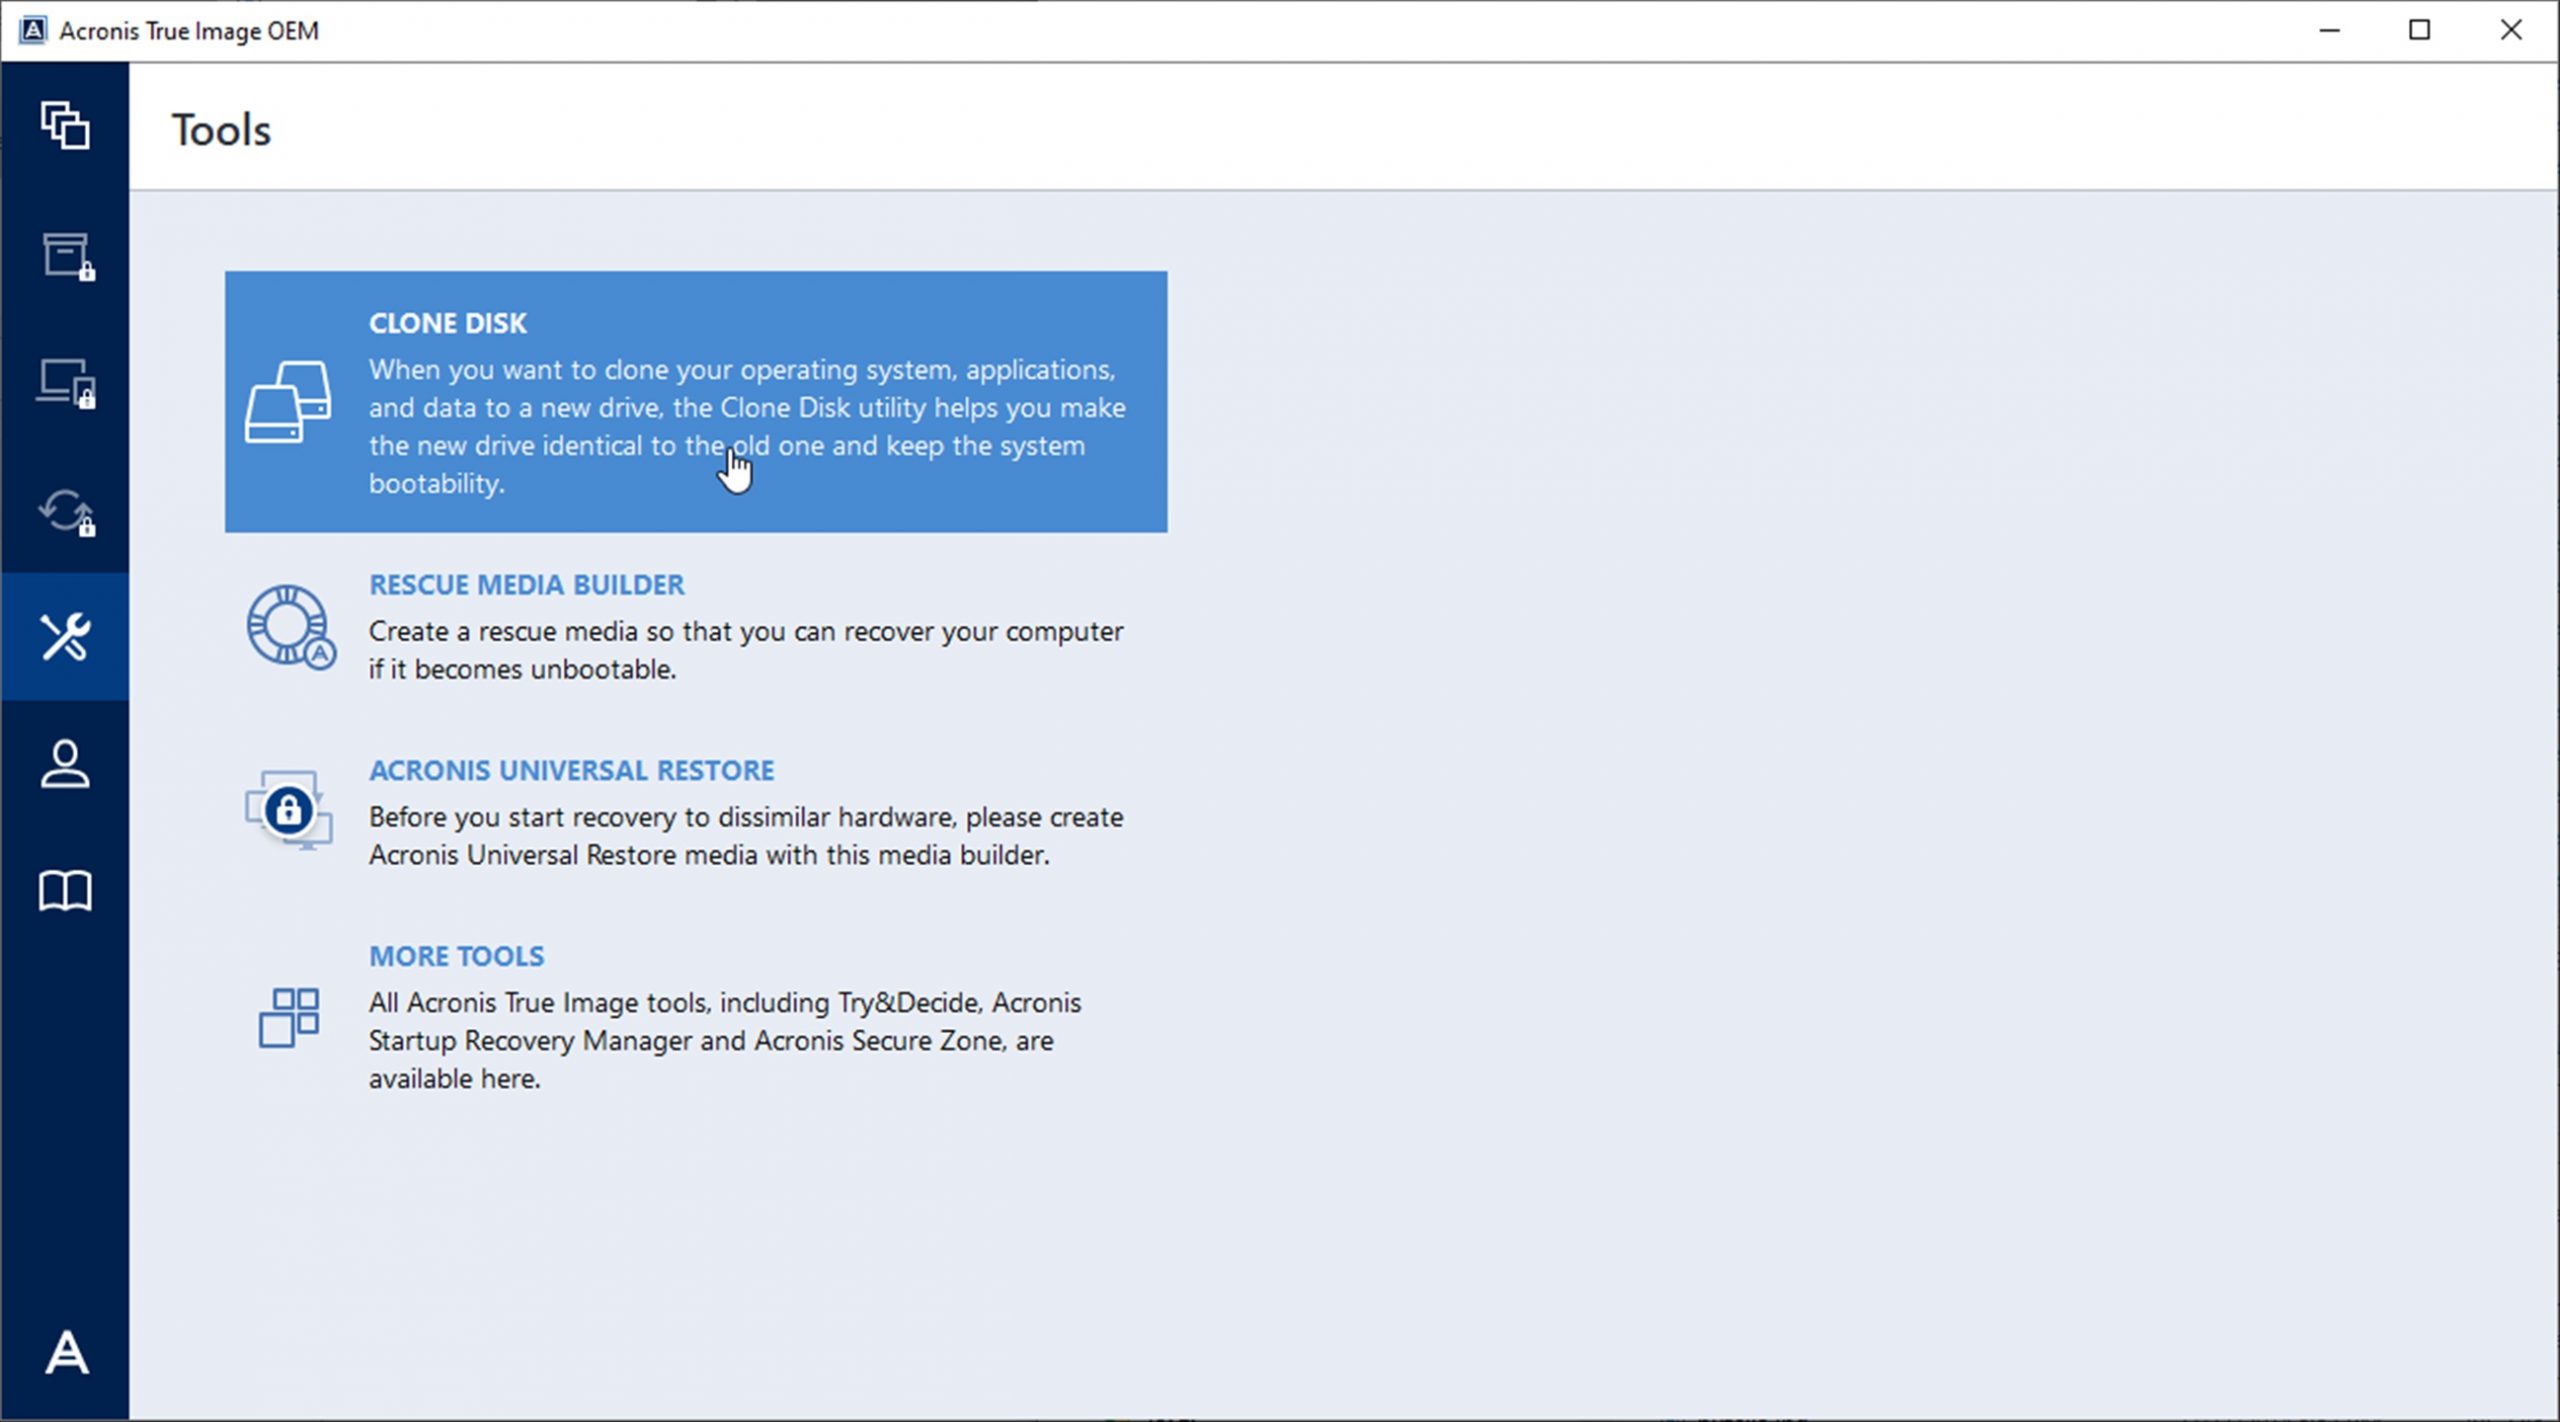Open ACRONIS UNIVERSAL RESTORE link

[571, 770]
